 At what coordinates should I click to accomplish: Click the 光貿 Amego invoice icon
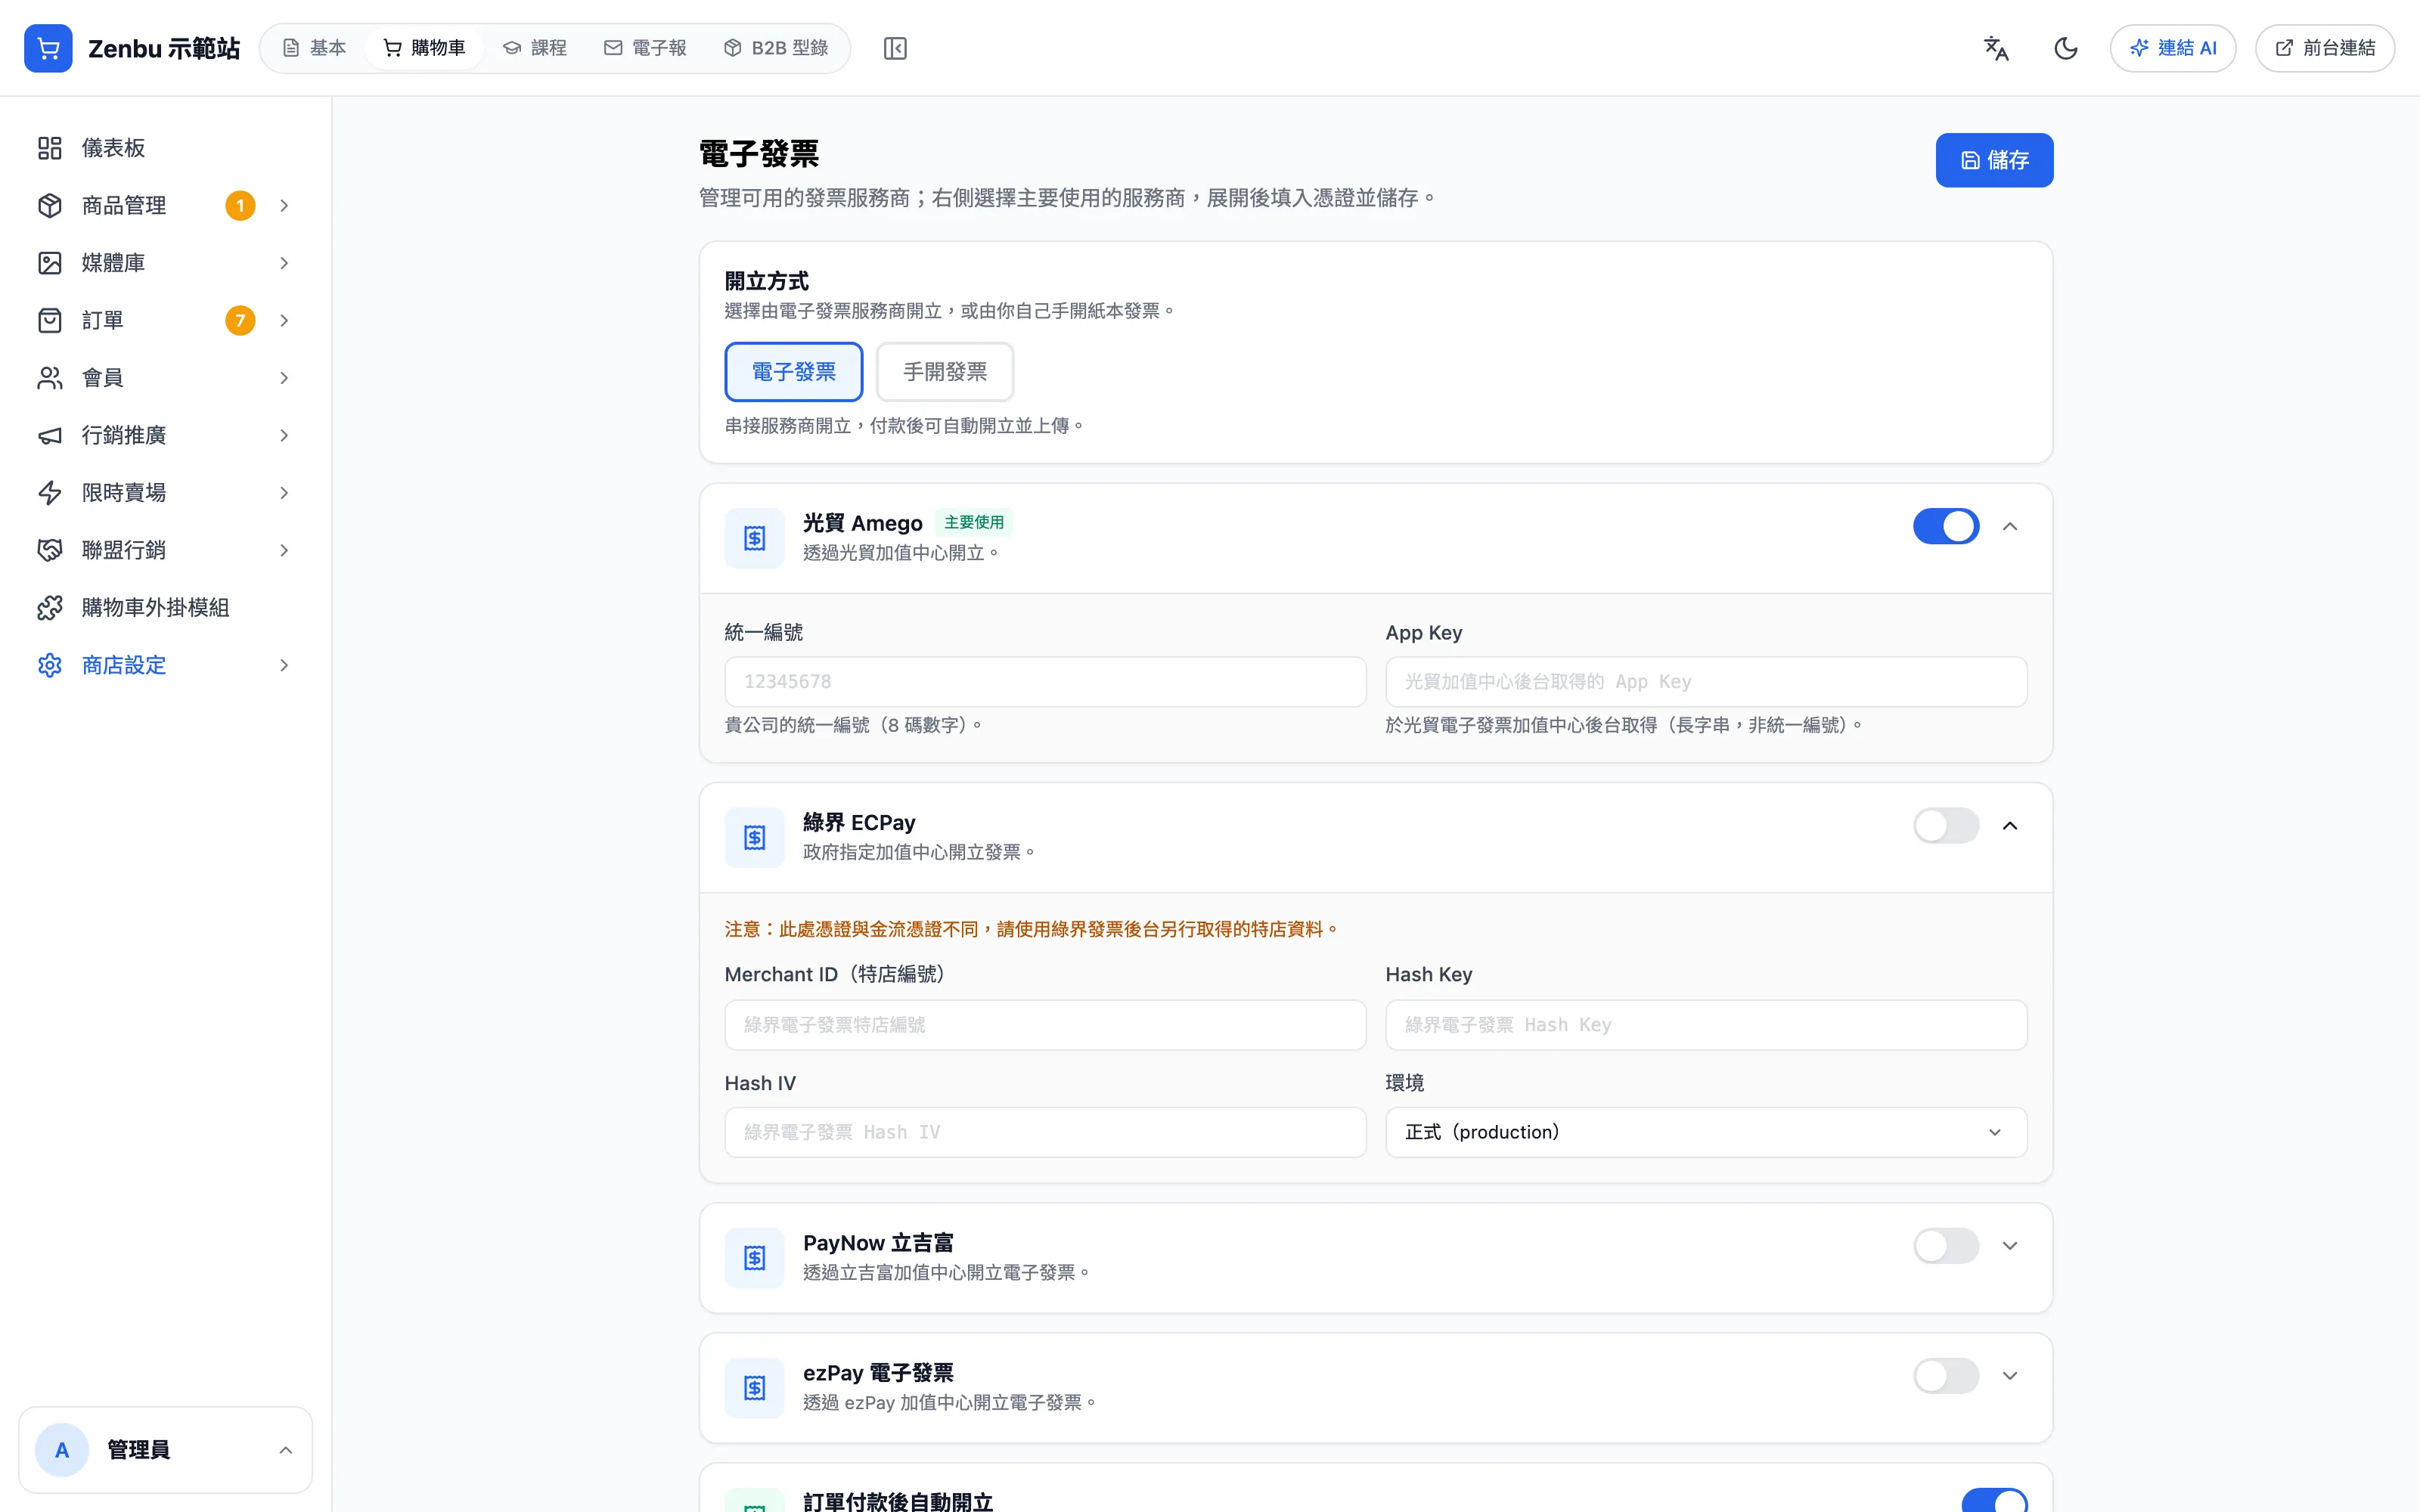(755, 538)
